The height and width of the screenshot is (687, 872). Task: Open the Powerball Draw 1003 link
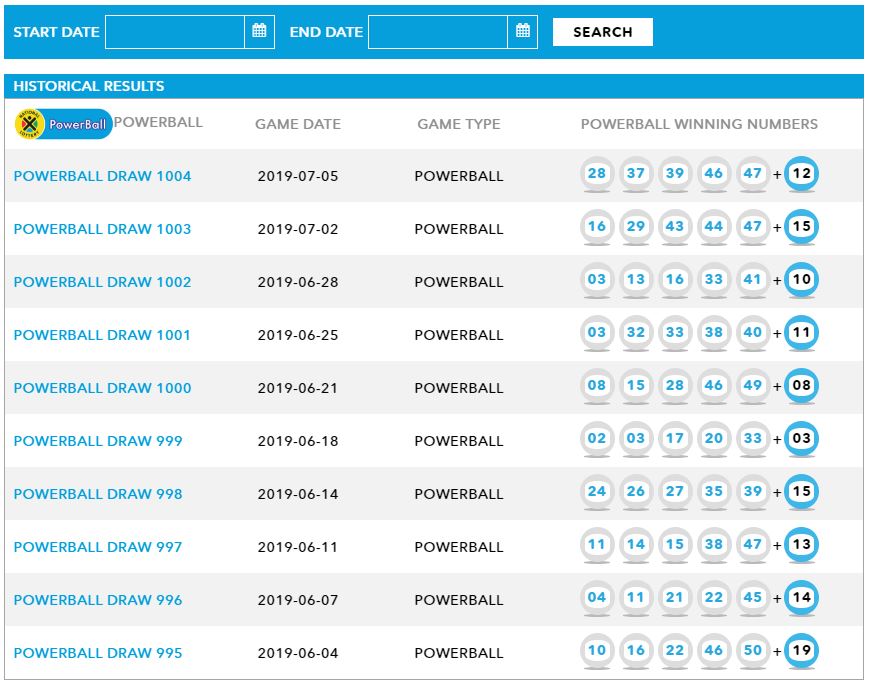(102, 229)
